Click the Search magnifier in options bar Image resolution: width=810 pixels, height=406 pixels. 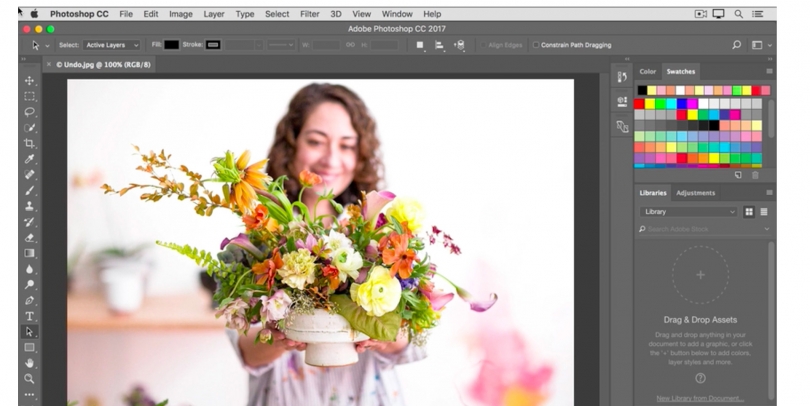pyautogui.click(x=737, y=45)
